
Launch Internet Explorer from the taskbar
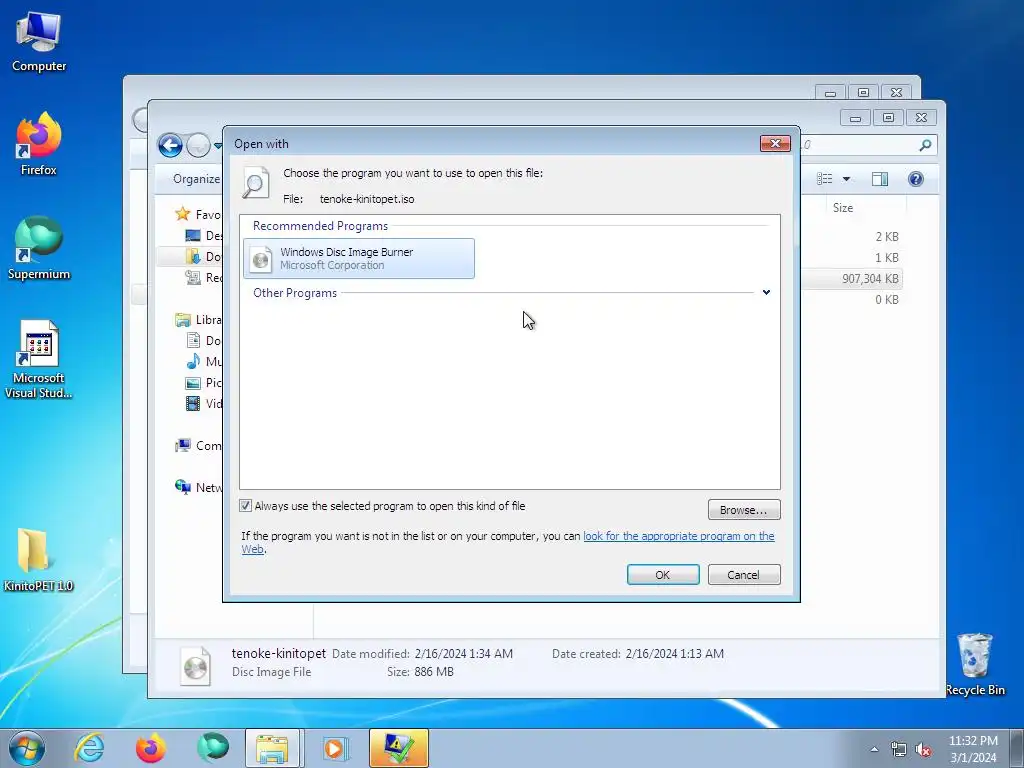[x=89, y=748]
